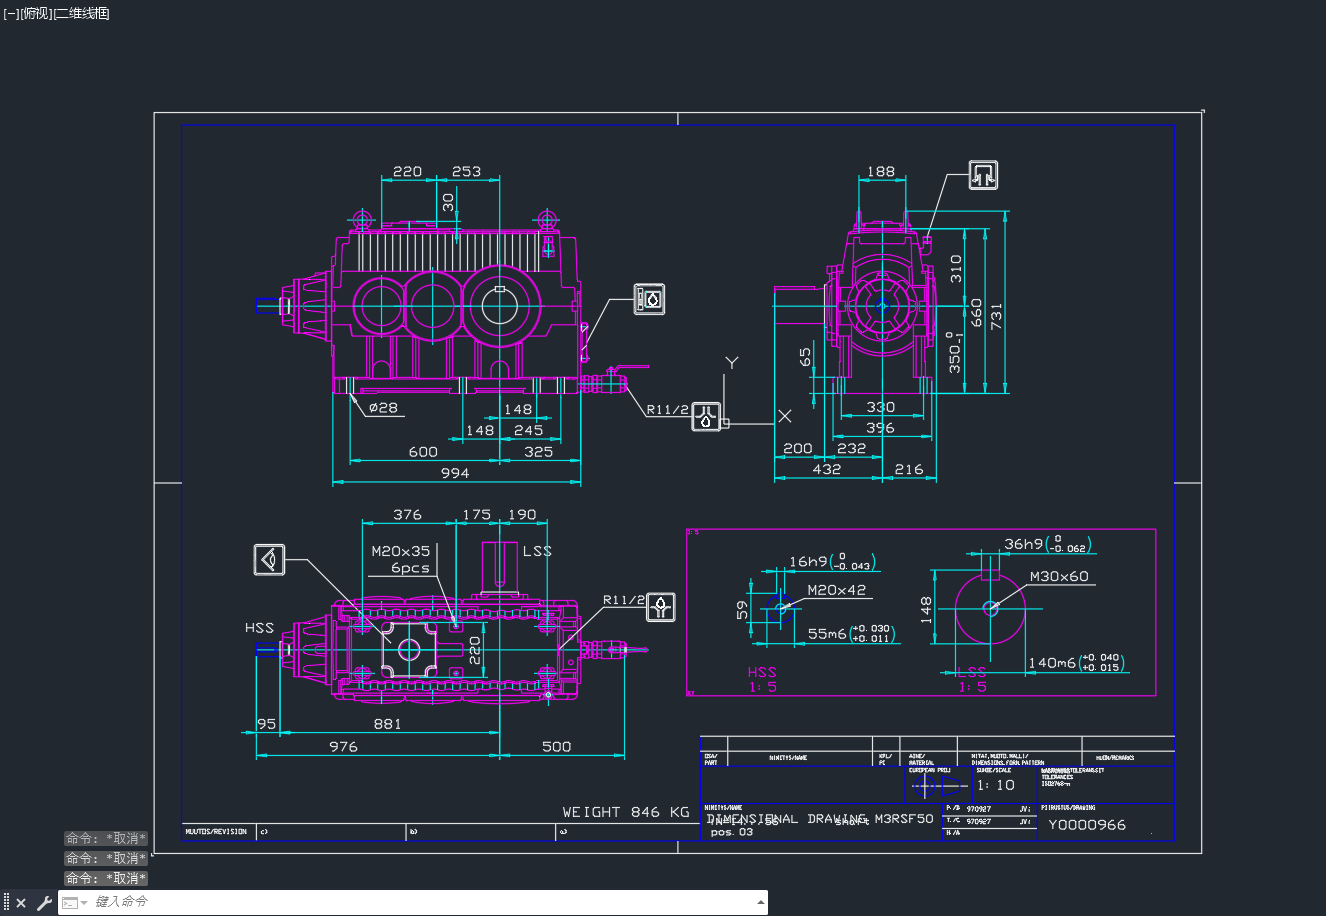Select the 376 dimension on the top view
Screen dimensions: 1326x916
click(x=408, y=515)
